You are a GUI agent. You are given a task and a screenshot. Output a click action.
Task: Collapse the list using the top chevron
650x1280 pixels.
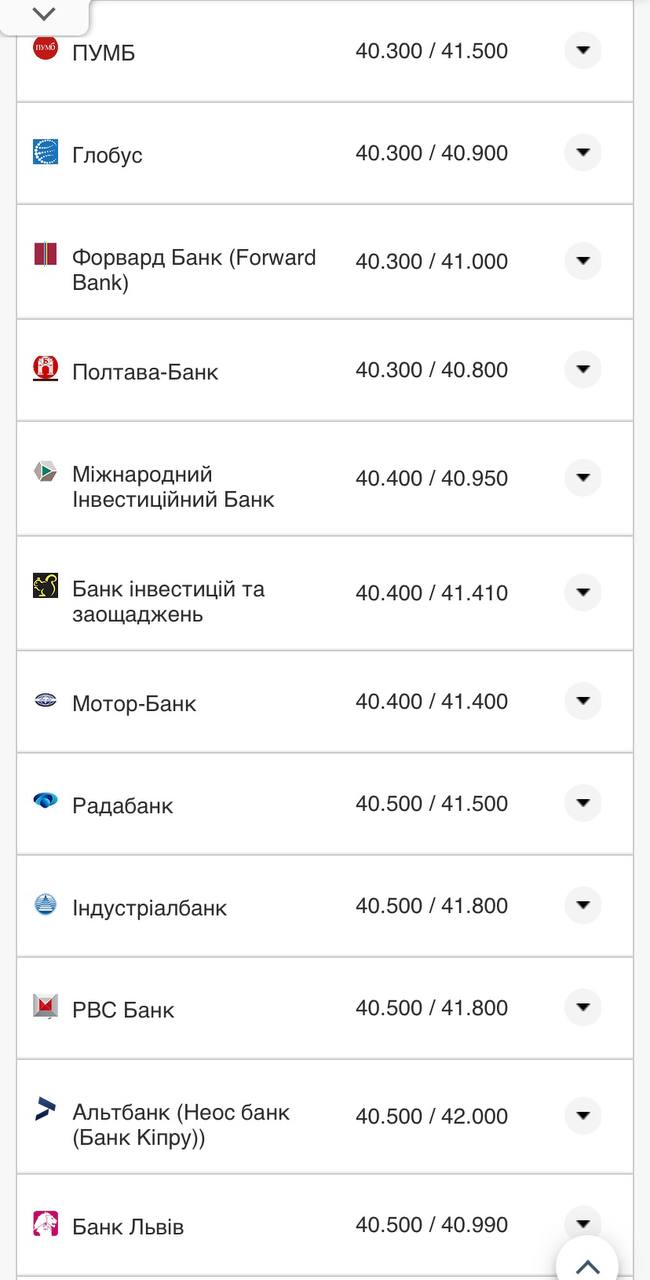[x=42, y=14]
